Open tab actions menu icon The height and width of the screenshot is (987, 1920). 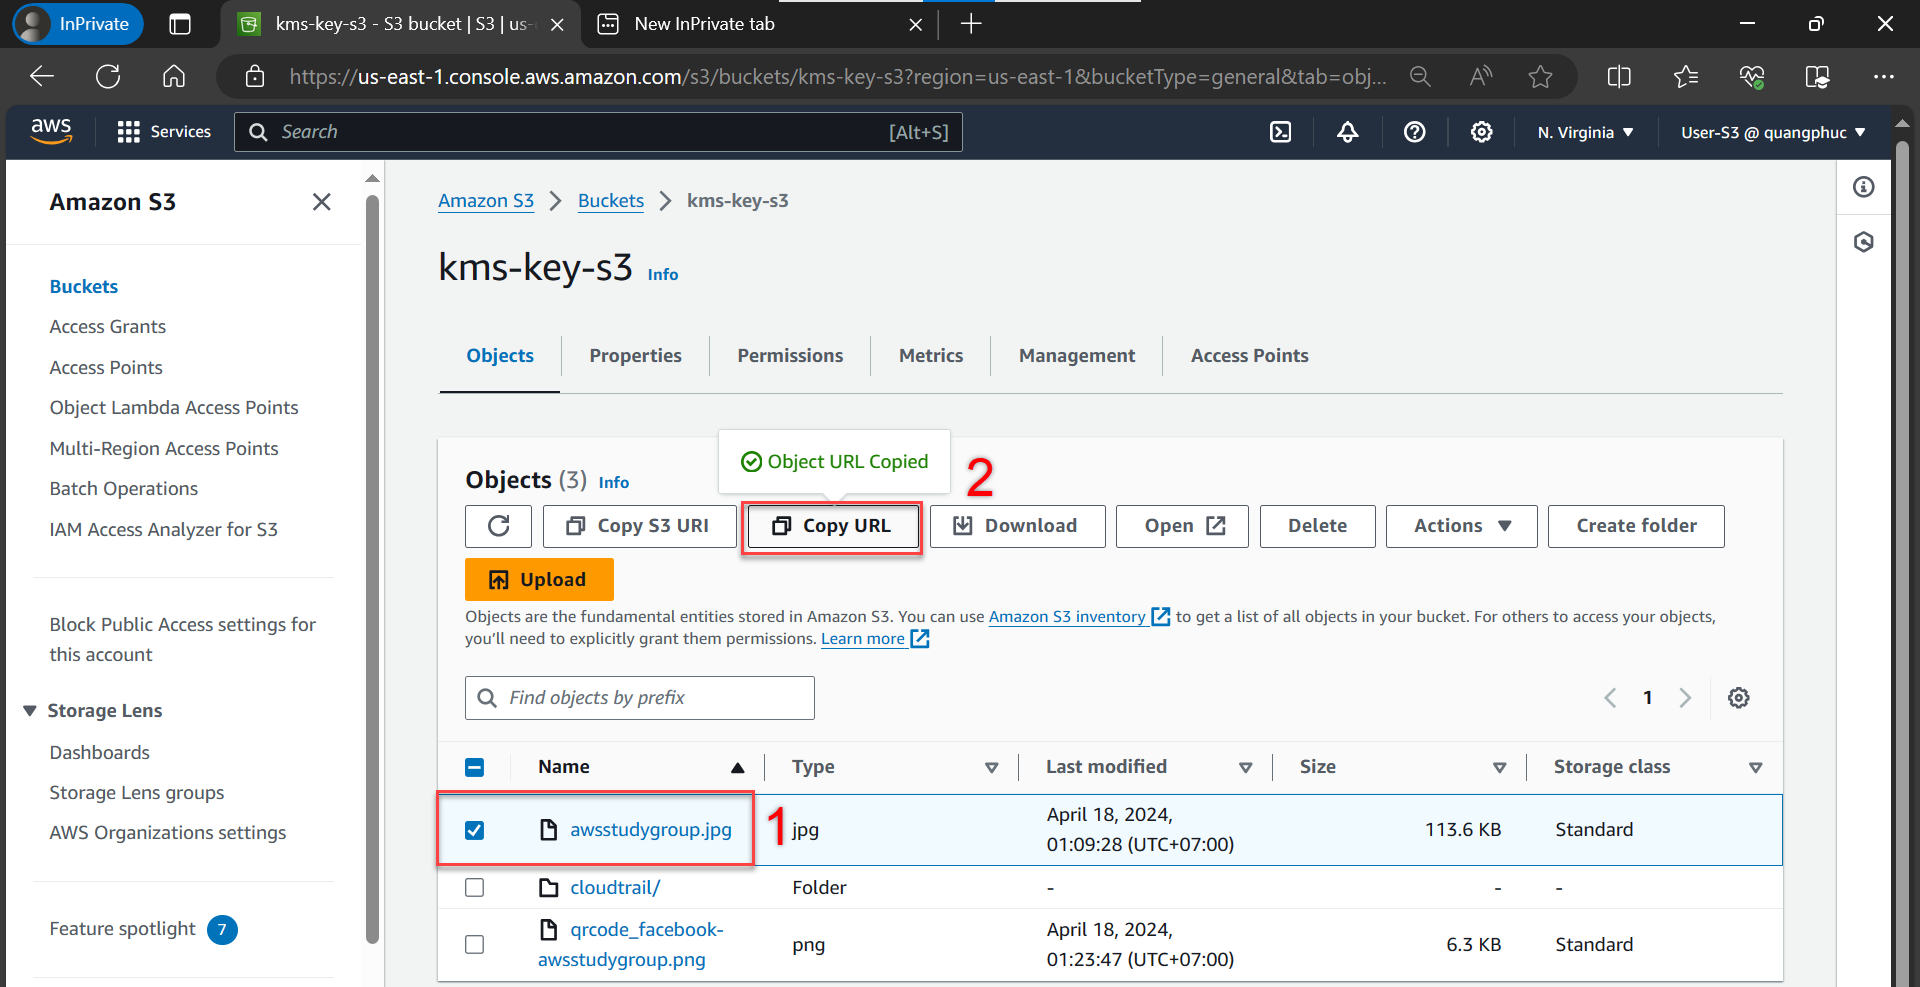[180, 24]
